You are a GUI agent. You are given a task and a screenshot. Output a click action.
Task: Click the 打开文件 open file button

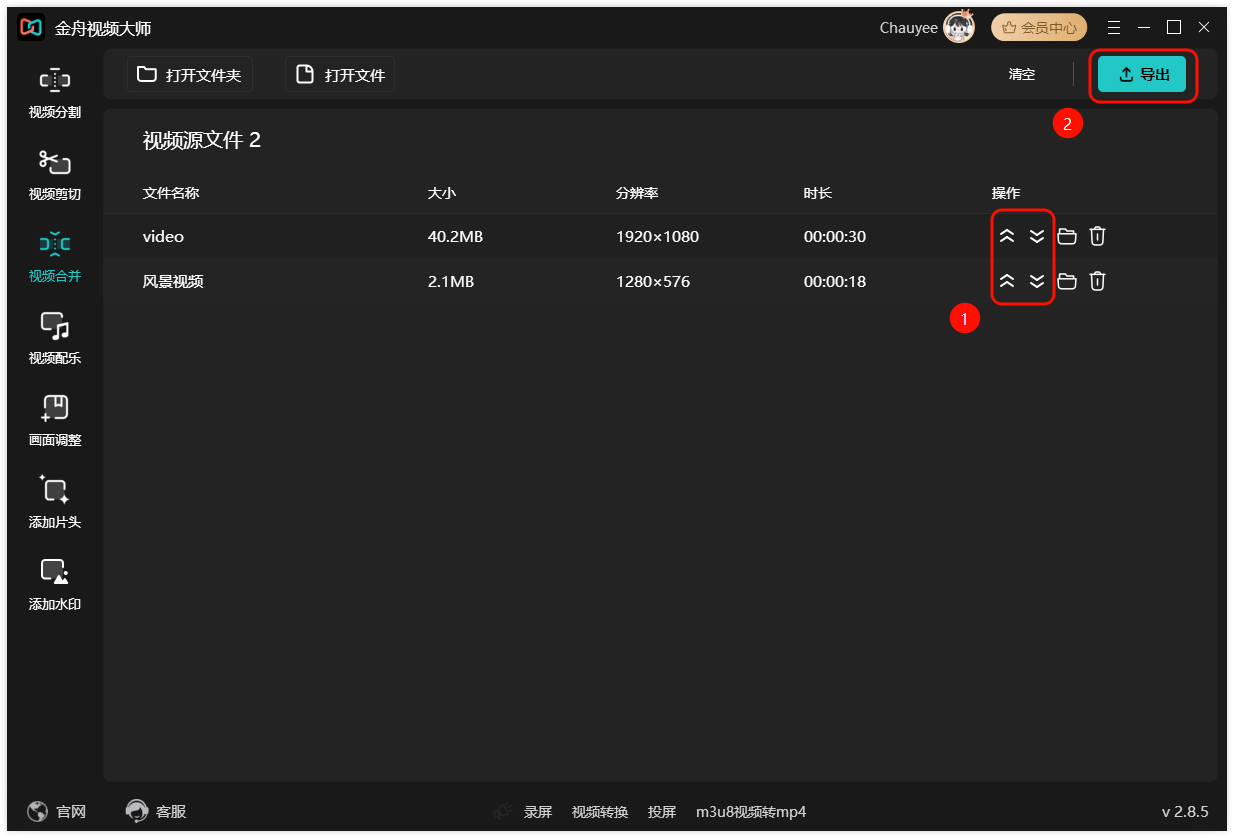point(340,75)
